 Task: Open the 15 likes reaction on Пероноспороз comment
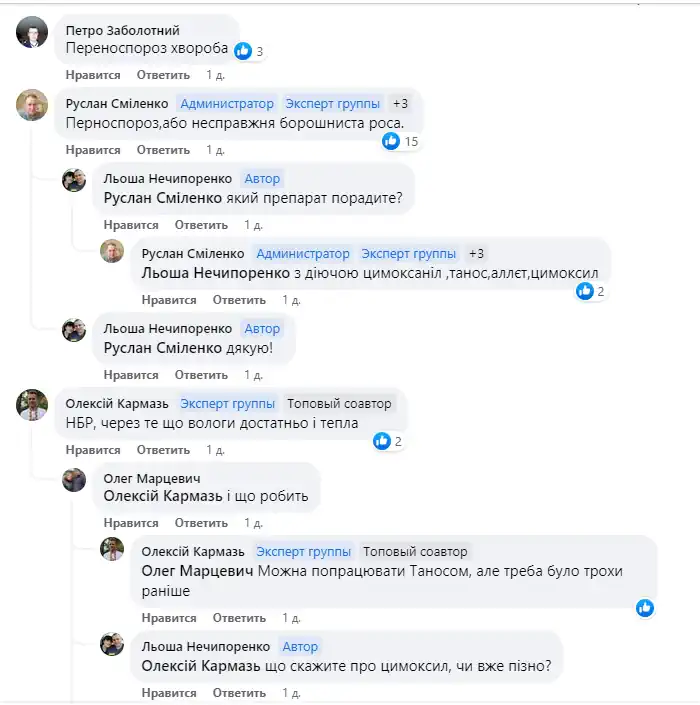point(400,142)
